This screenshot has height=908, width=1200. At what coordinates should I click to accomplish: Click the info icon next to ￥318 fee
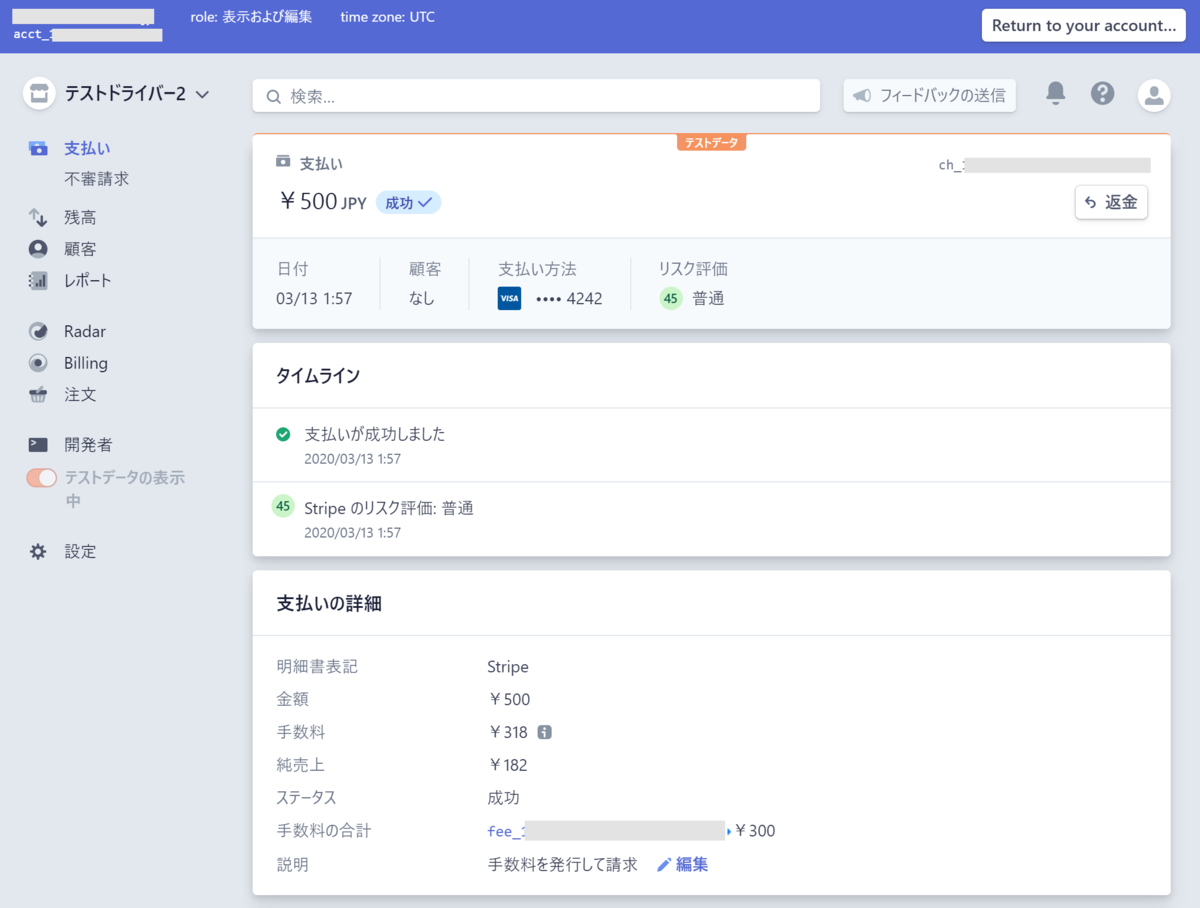click(544, 732)
